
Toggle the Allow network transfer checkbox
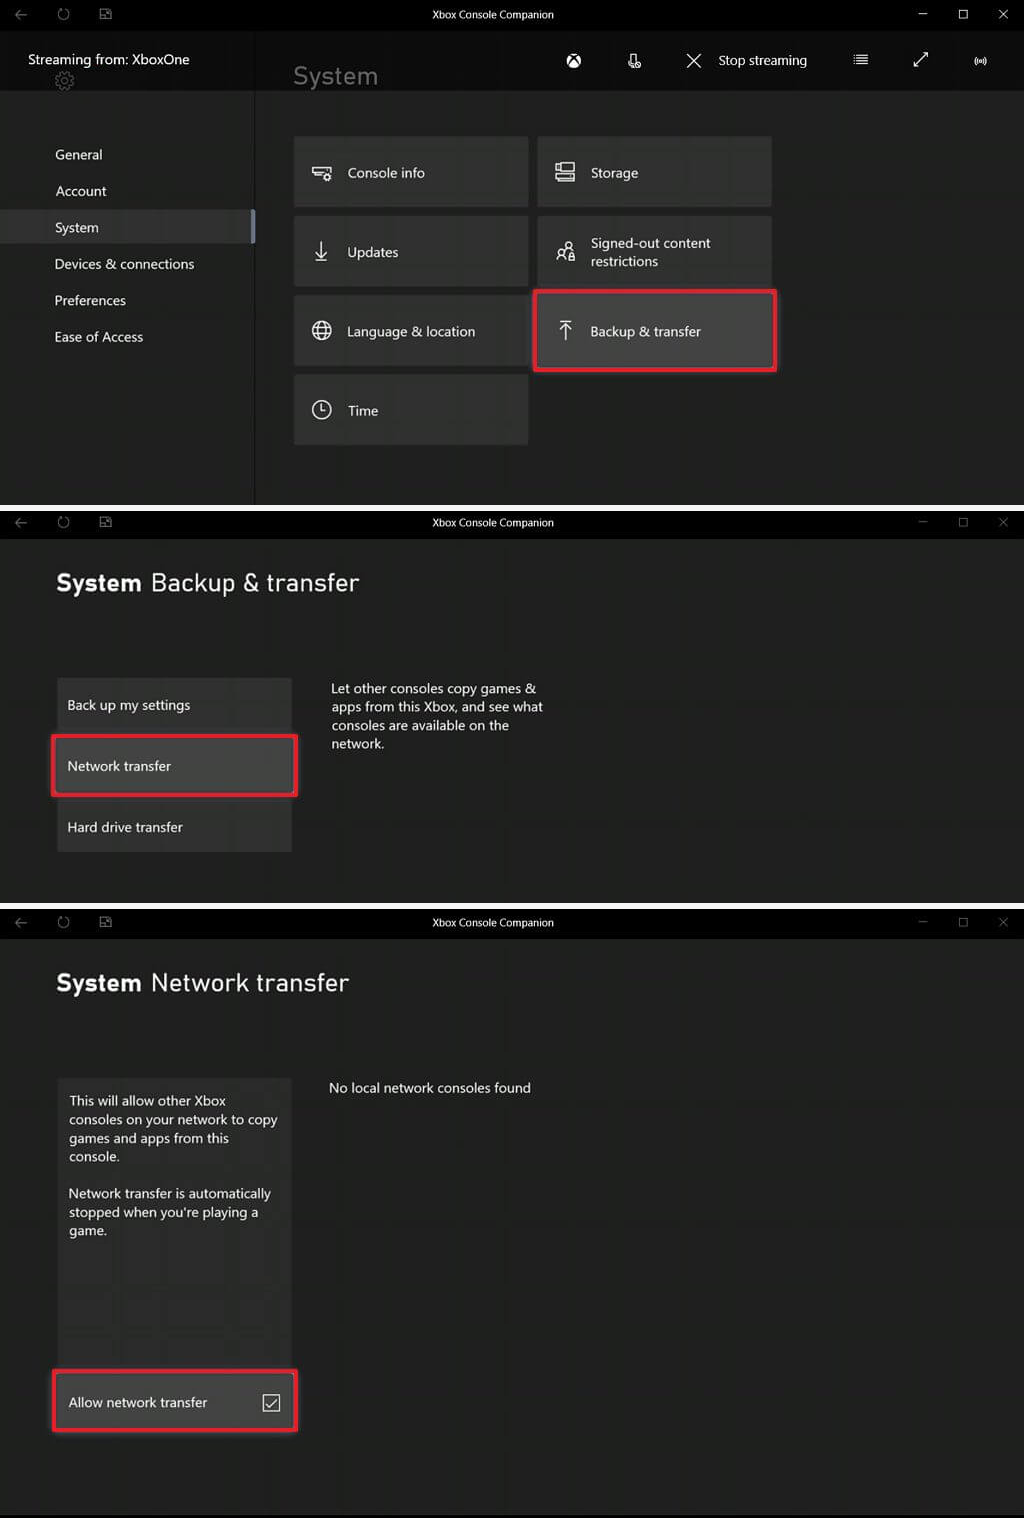[271, 1403]
